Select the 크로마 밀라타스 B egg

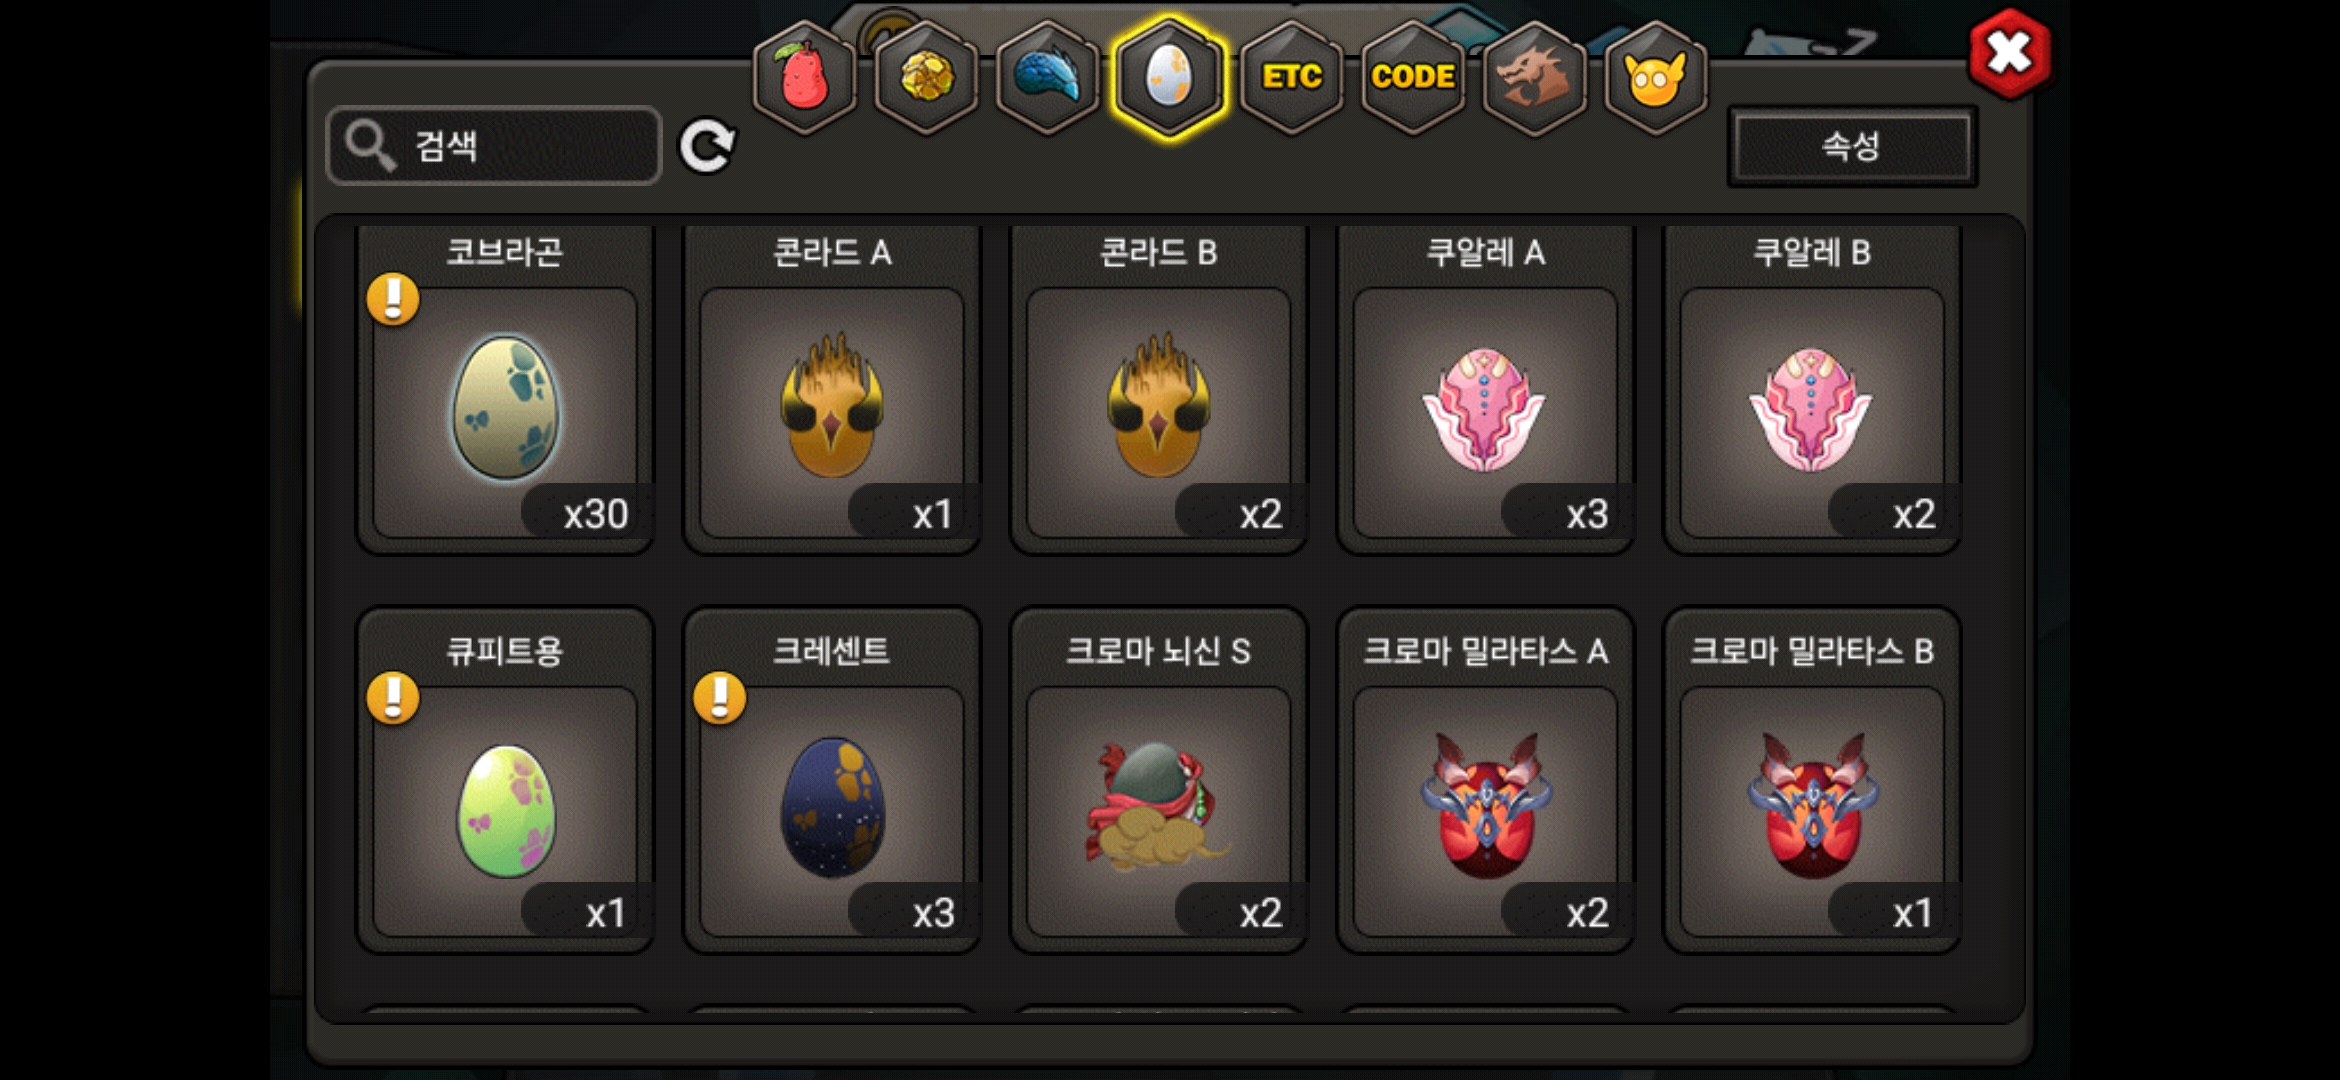coord(1812,780)
